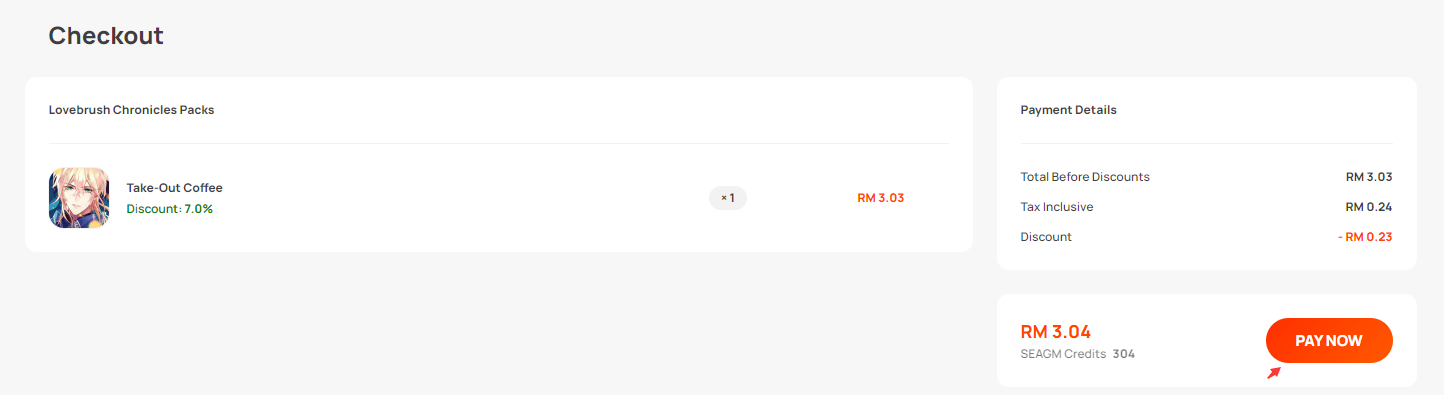Screen dimensions: 1444x395
Task: Click the RM 3.03 item price
Action: pyautogui.click(x=880, y=198)
